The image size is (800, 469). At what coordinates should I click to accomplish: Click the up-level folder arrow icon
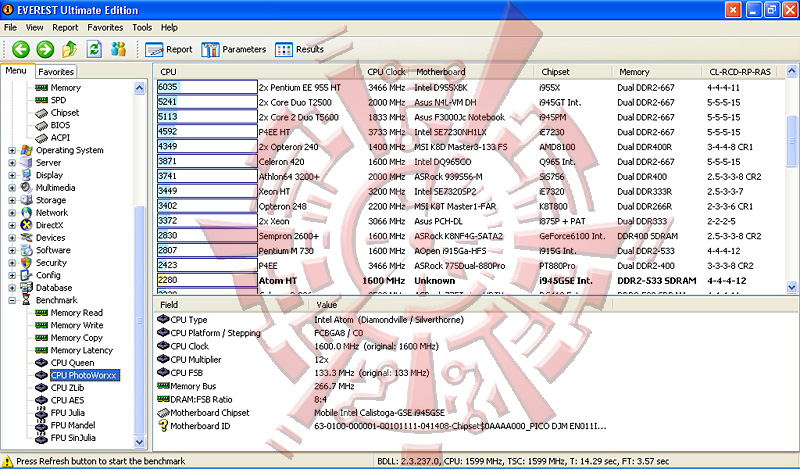pyautogui.click(x=69, y=50)
